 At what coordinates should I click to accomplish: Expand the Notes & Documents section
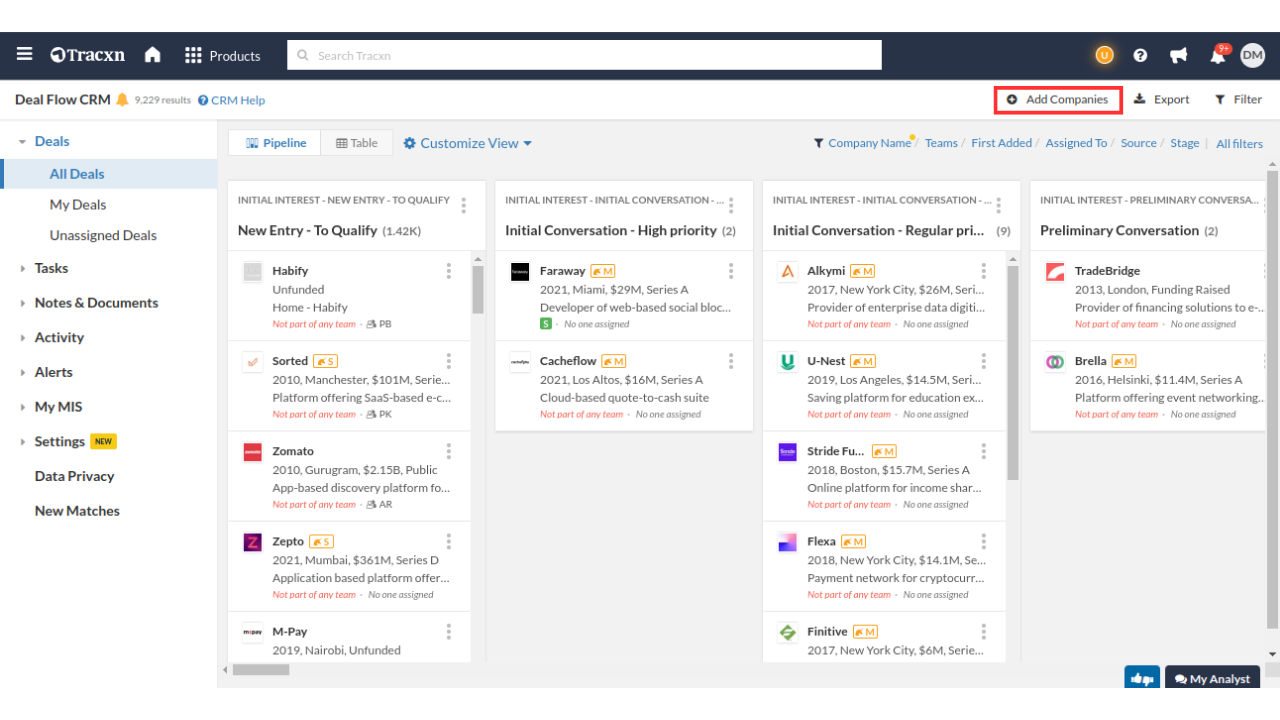(96, 303)
